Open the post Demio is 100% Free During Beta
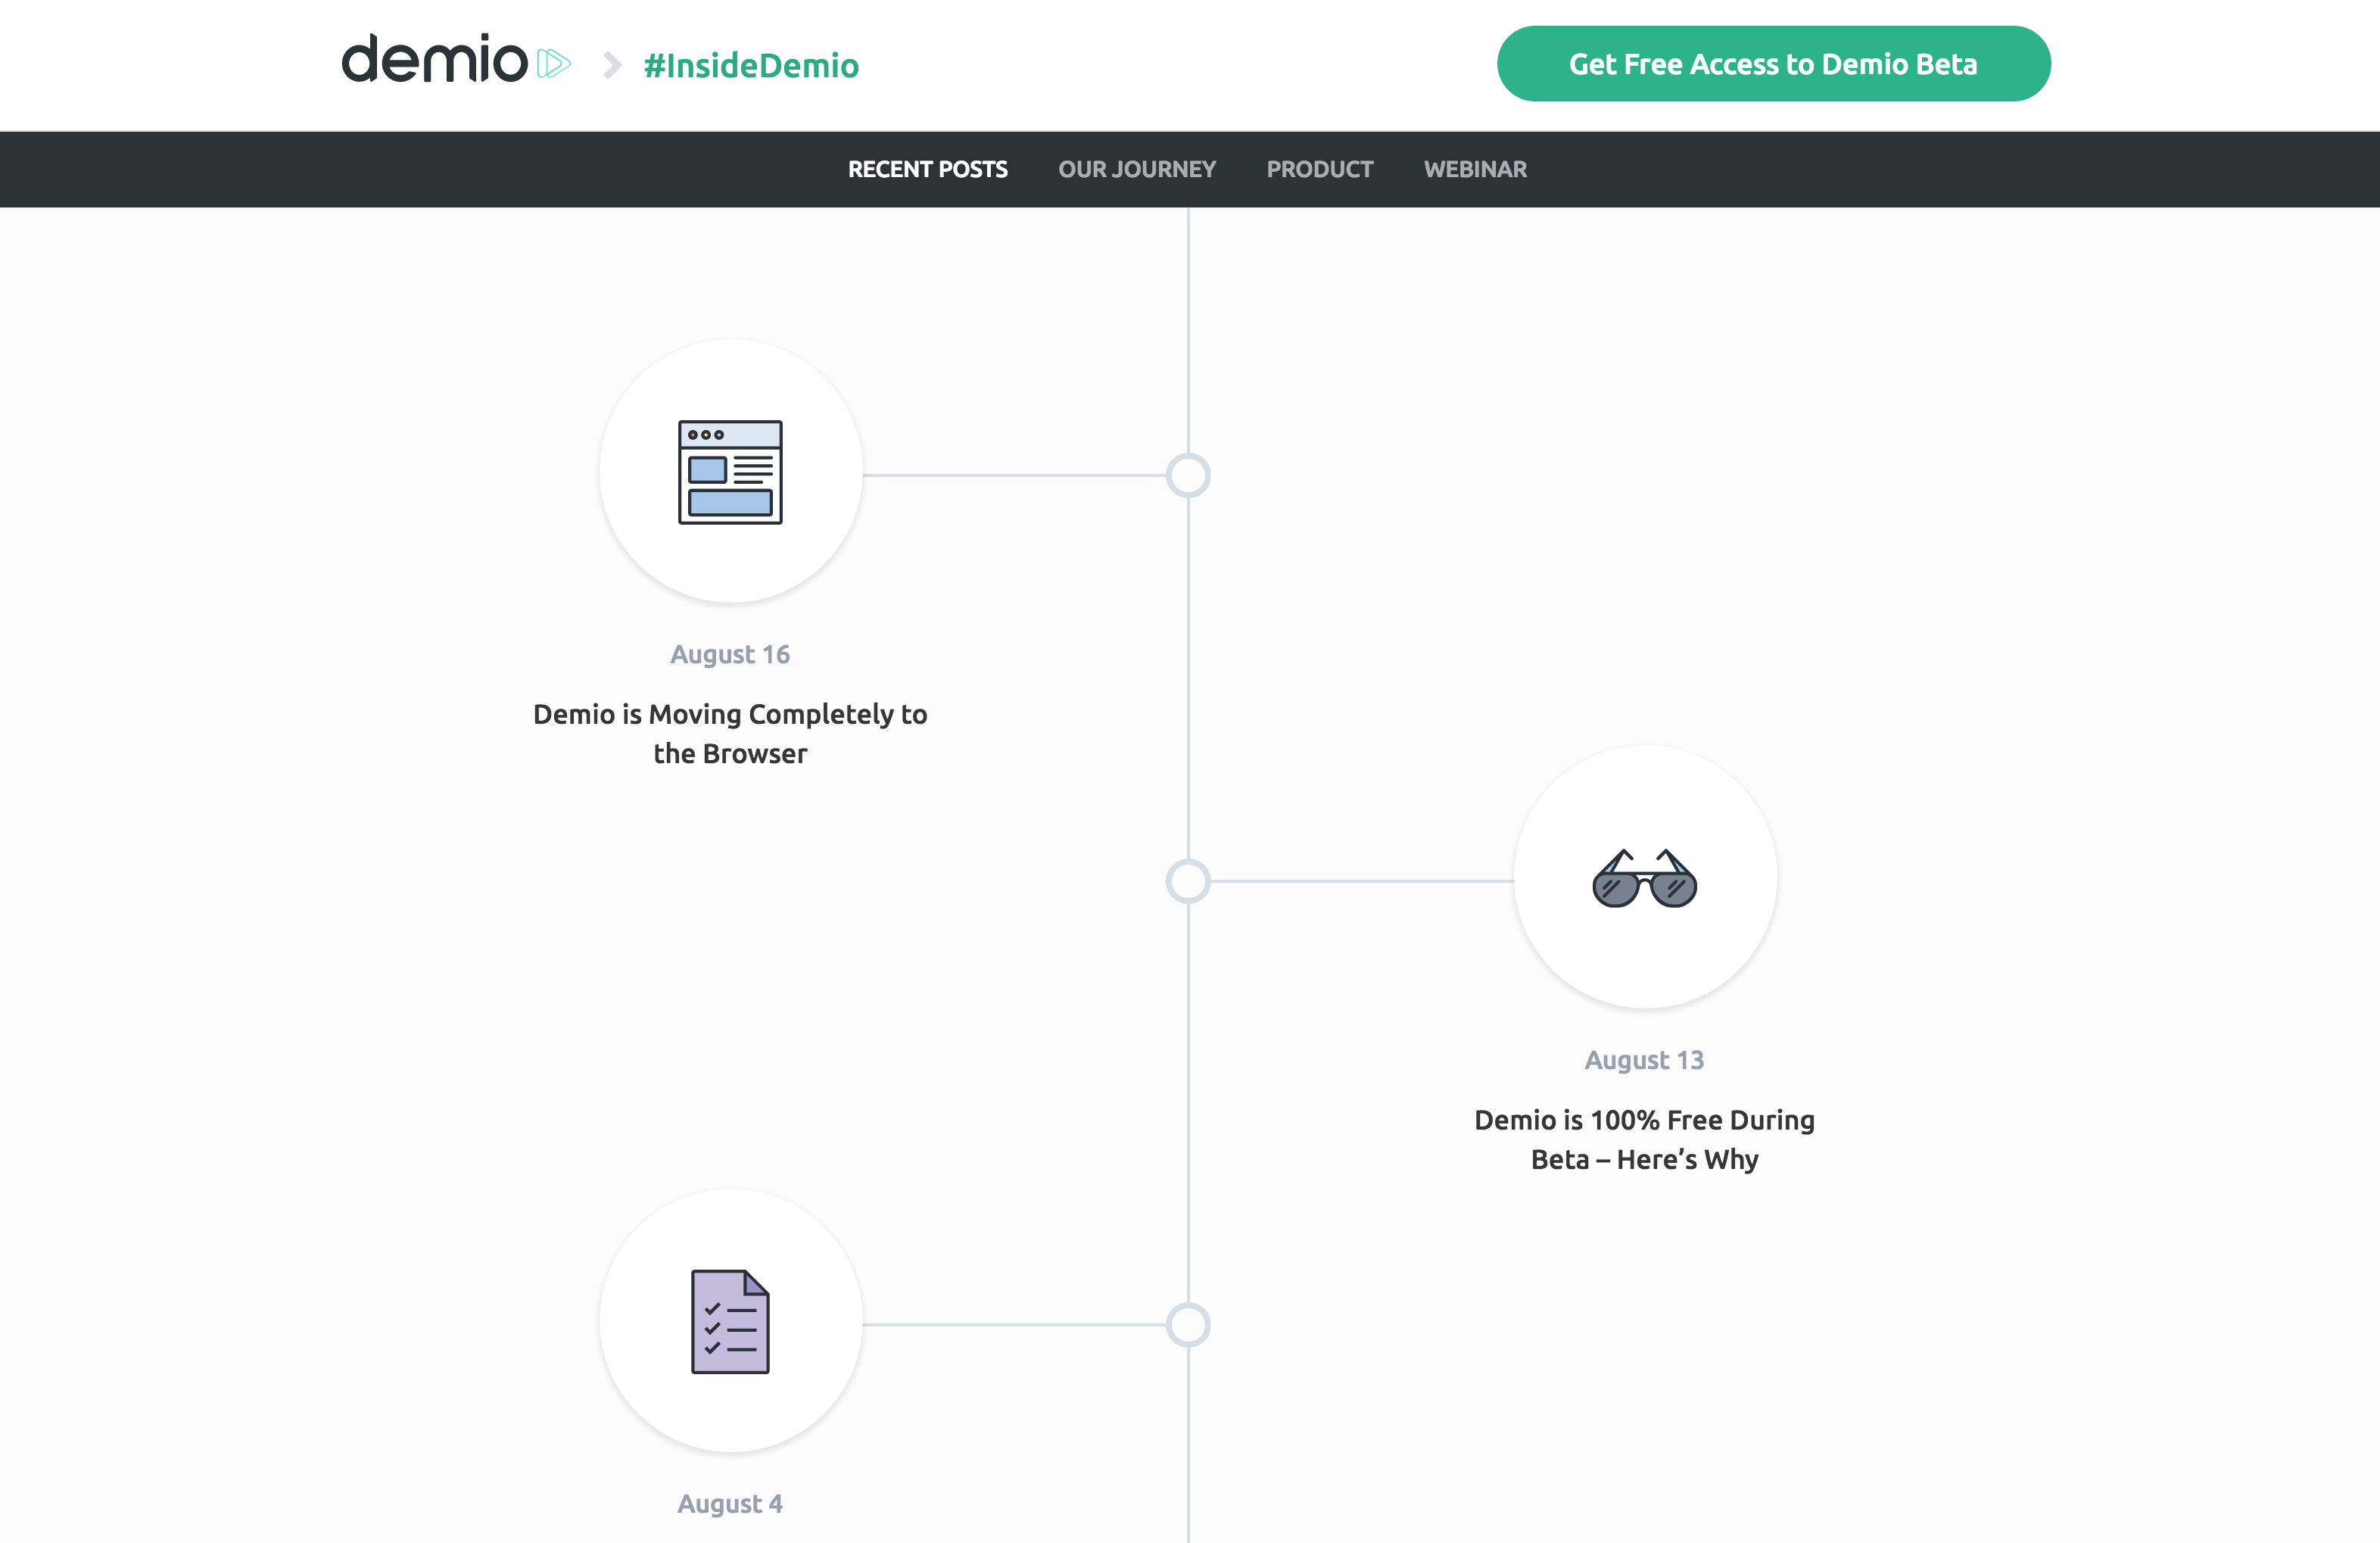2380x1543 pixels. coord(1644,1140)
